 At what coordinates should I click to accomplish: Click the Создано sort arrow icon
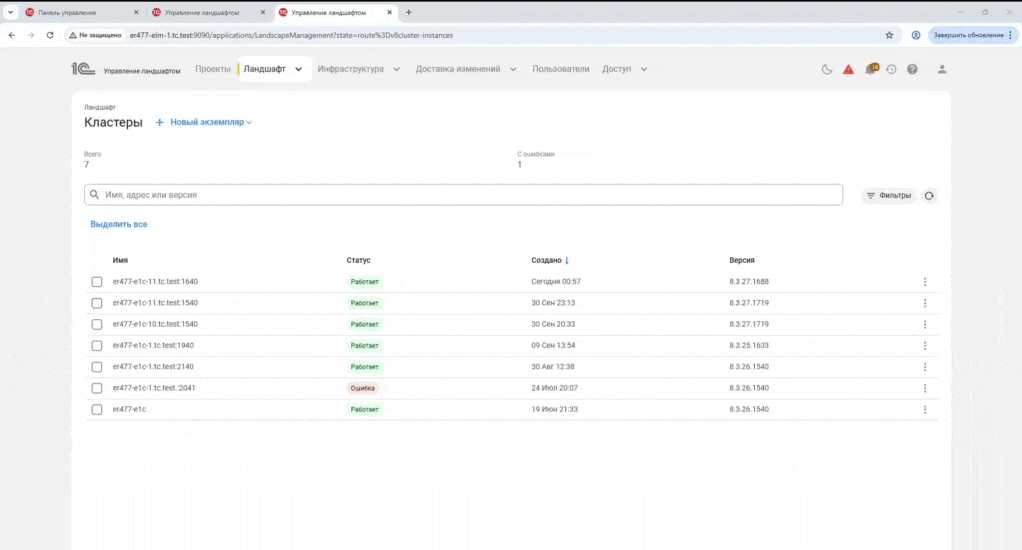click(567, 260)
